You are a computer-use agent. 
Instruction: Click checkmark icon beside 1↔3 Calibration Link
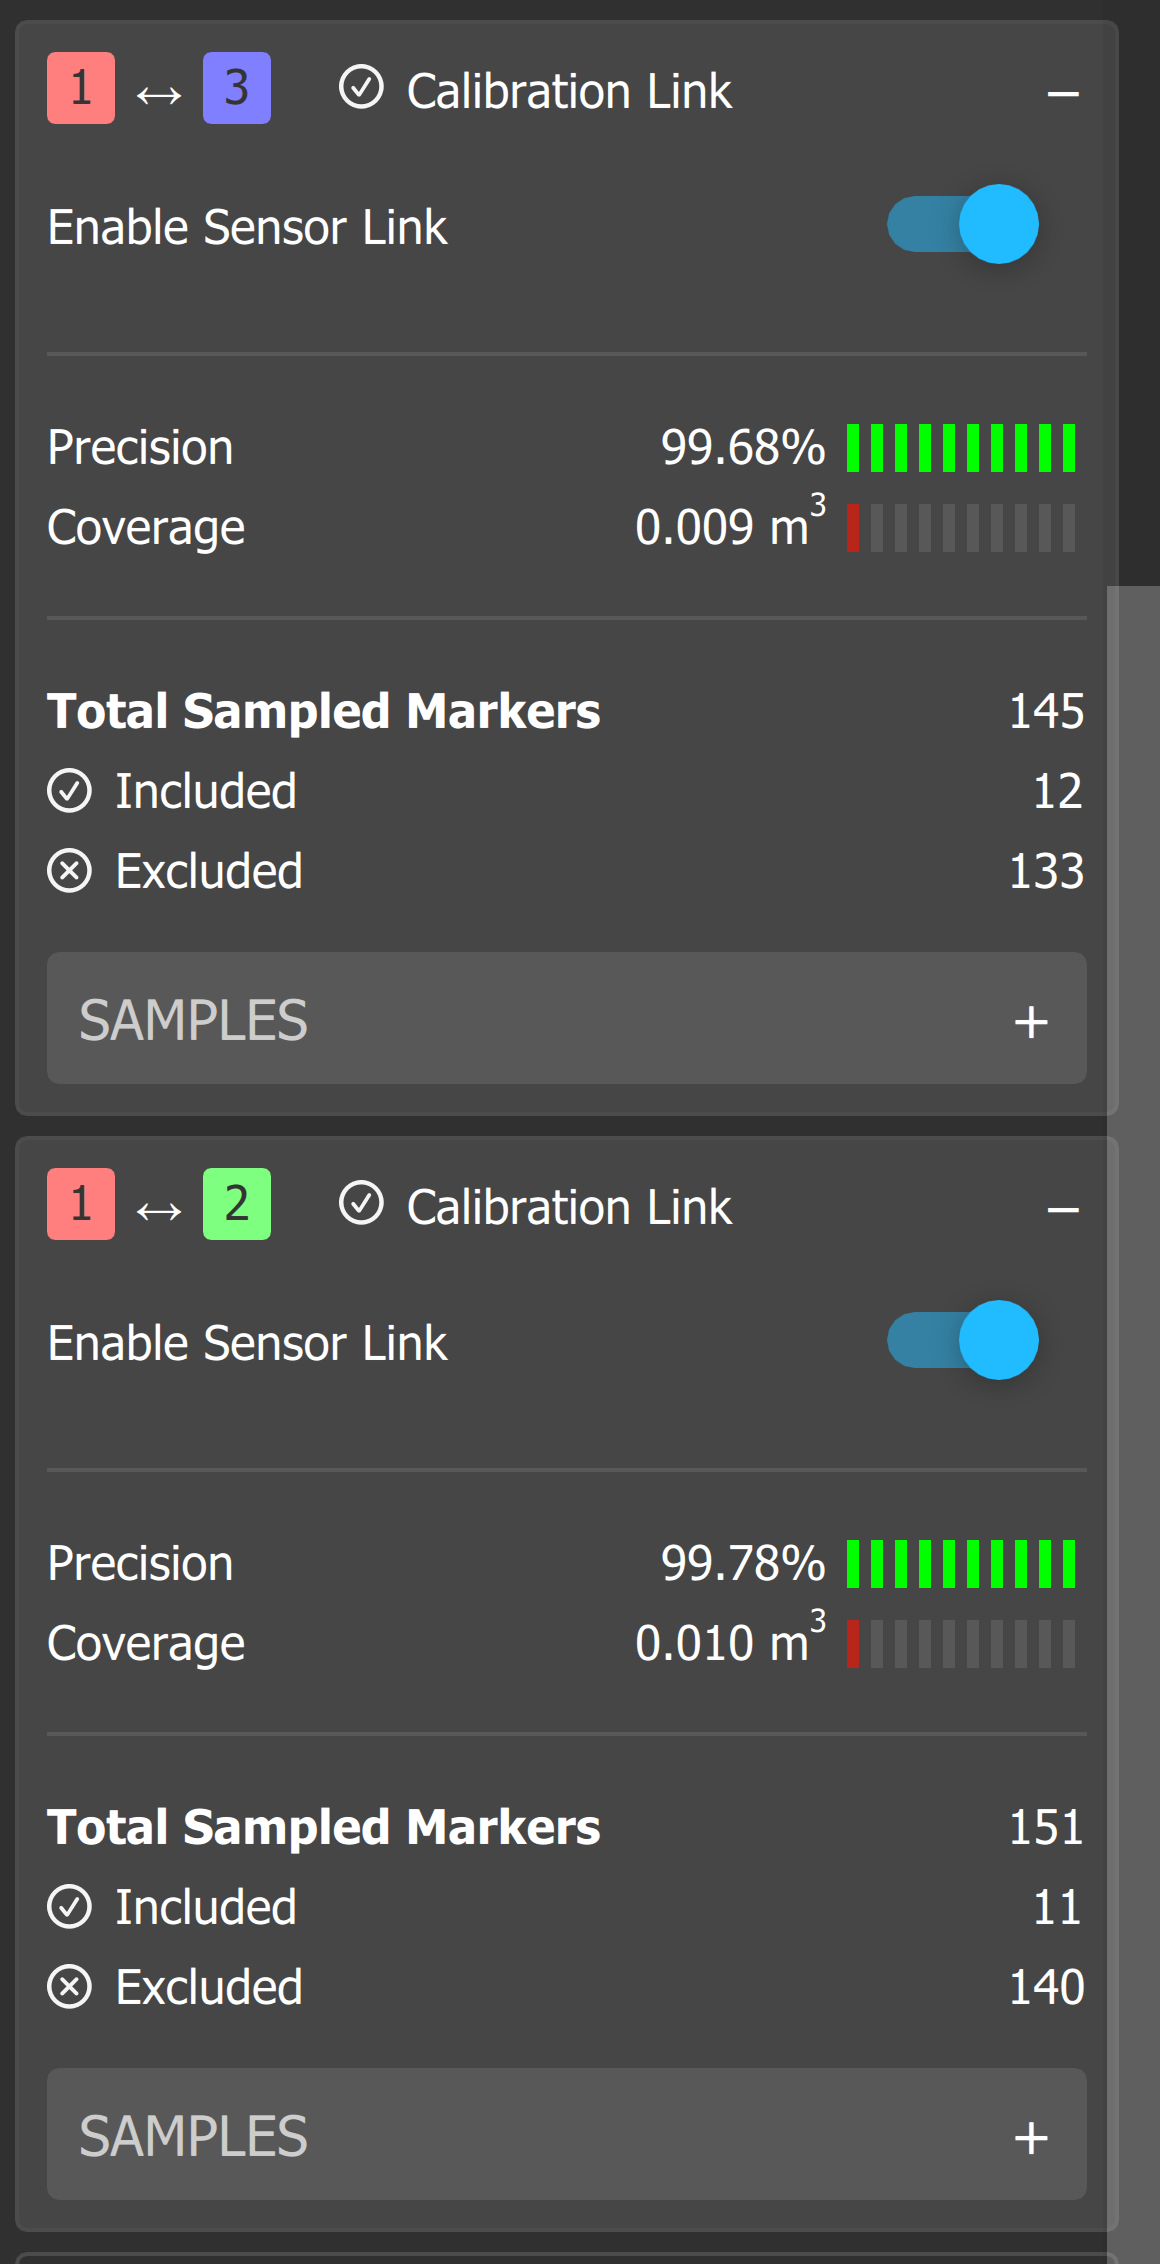(361, 87)
